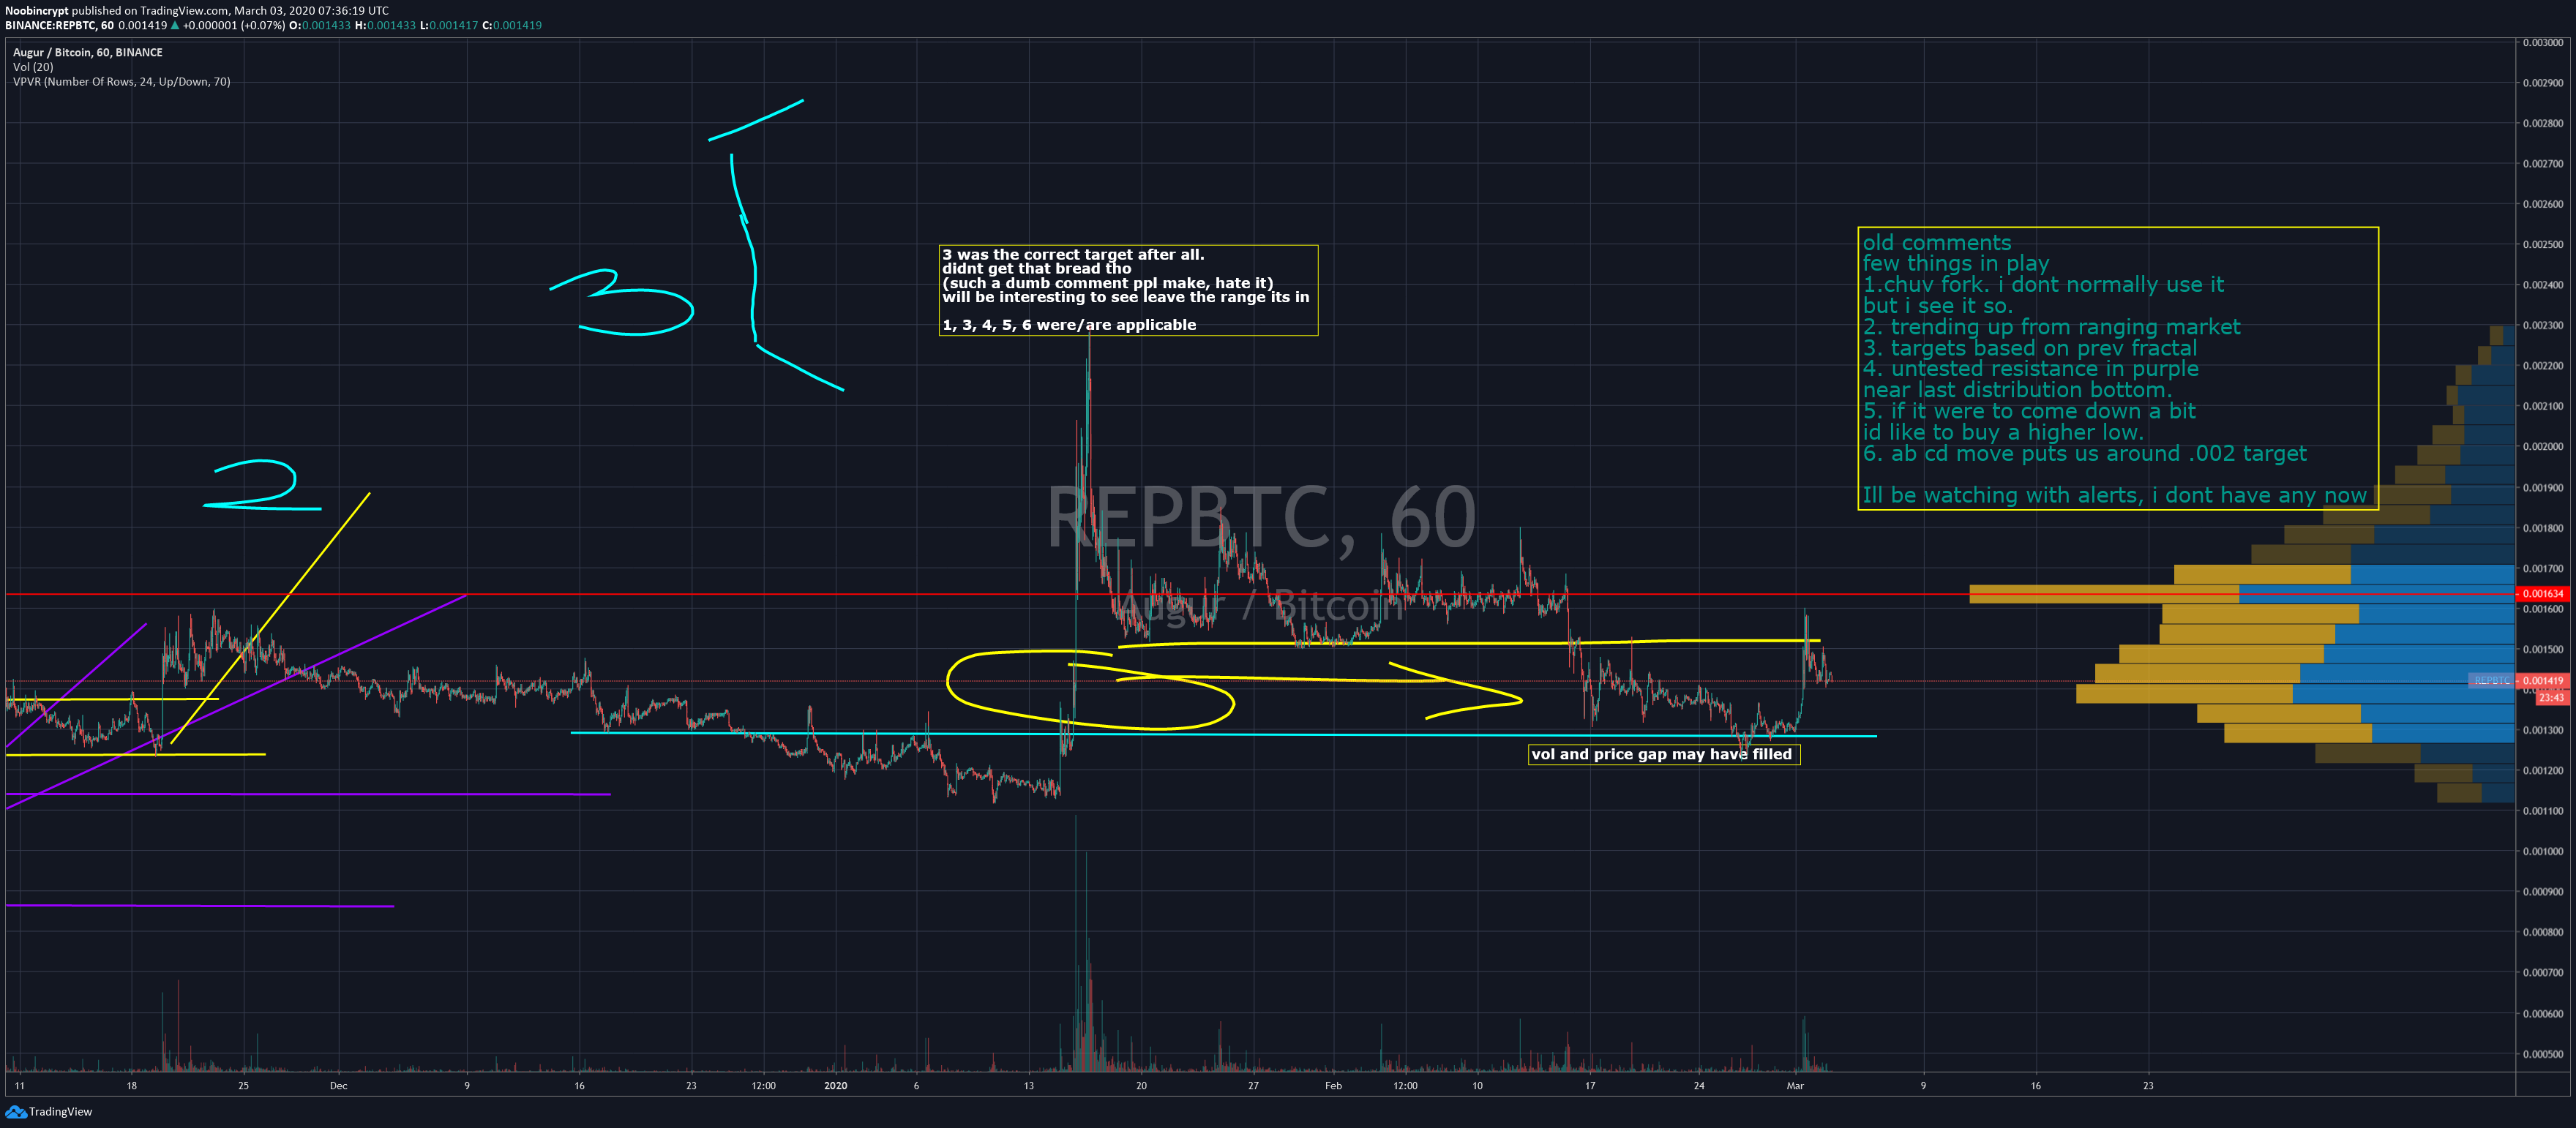Click the 10 date label on time axis
This screenshot has height=1128, width=2576.
coord(1477,1085)
